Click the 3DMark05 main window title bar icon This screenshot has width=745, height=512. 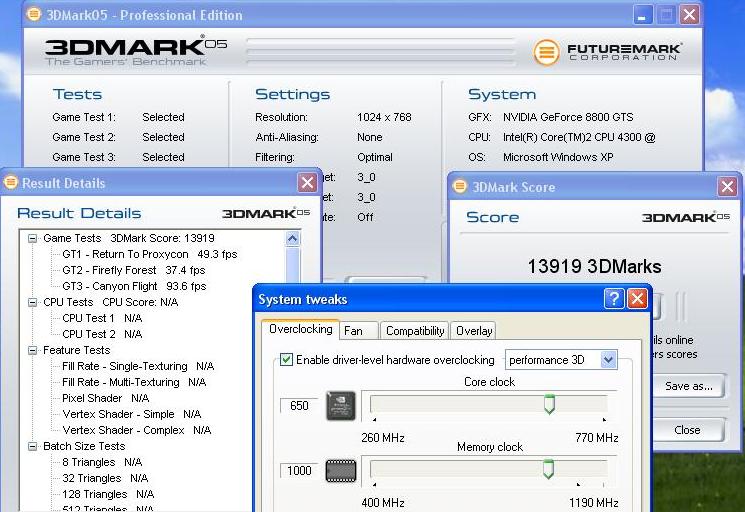pyautogui.click(x=34, y=14)
